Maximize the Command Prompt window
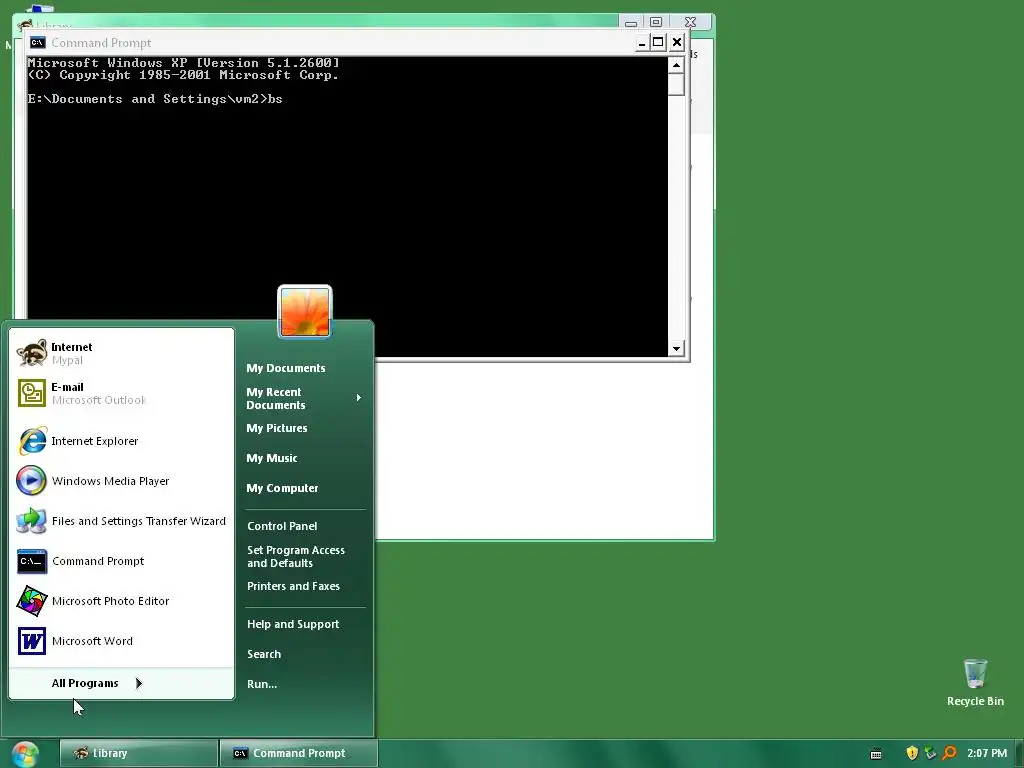Screen dimensions: 1024x768 point(658,43)
